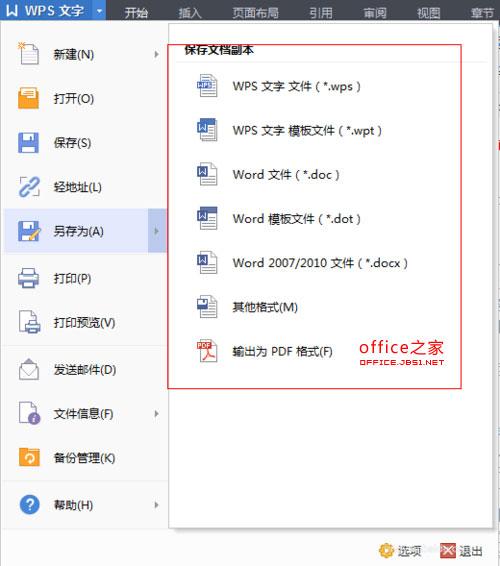Click the Save floppy disk icon

click(x=28, y=143)
